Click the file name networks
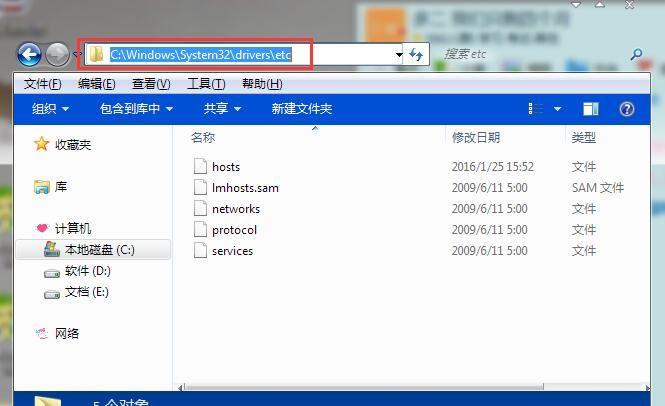665x406 pixels. 236,209
